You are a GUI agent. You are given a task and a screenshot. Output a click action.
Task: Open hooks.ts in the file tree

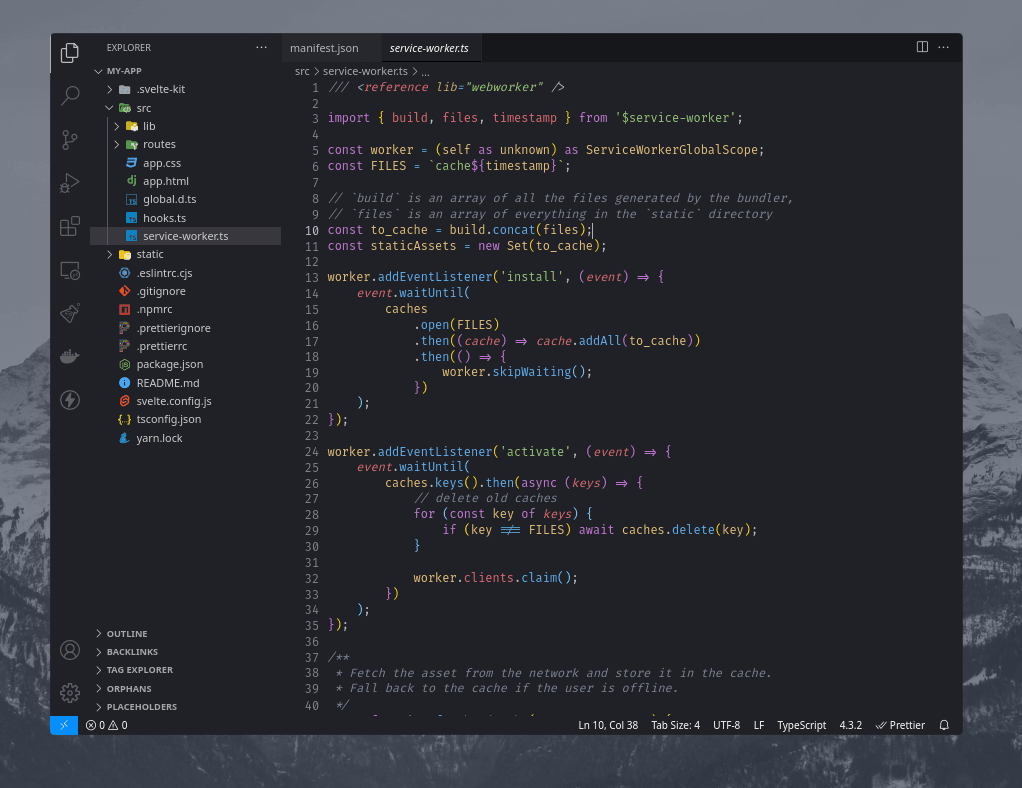(164, 218)
